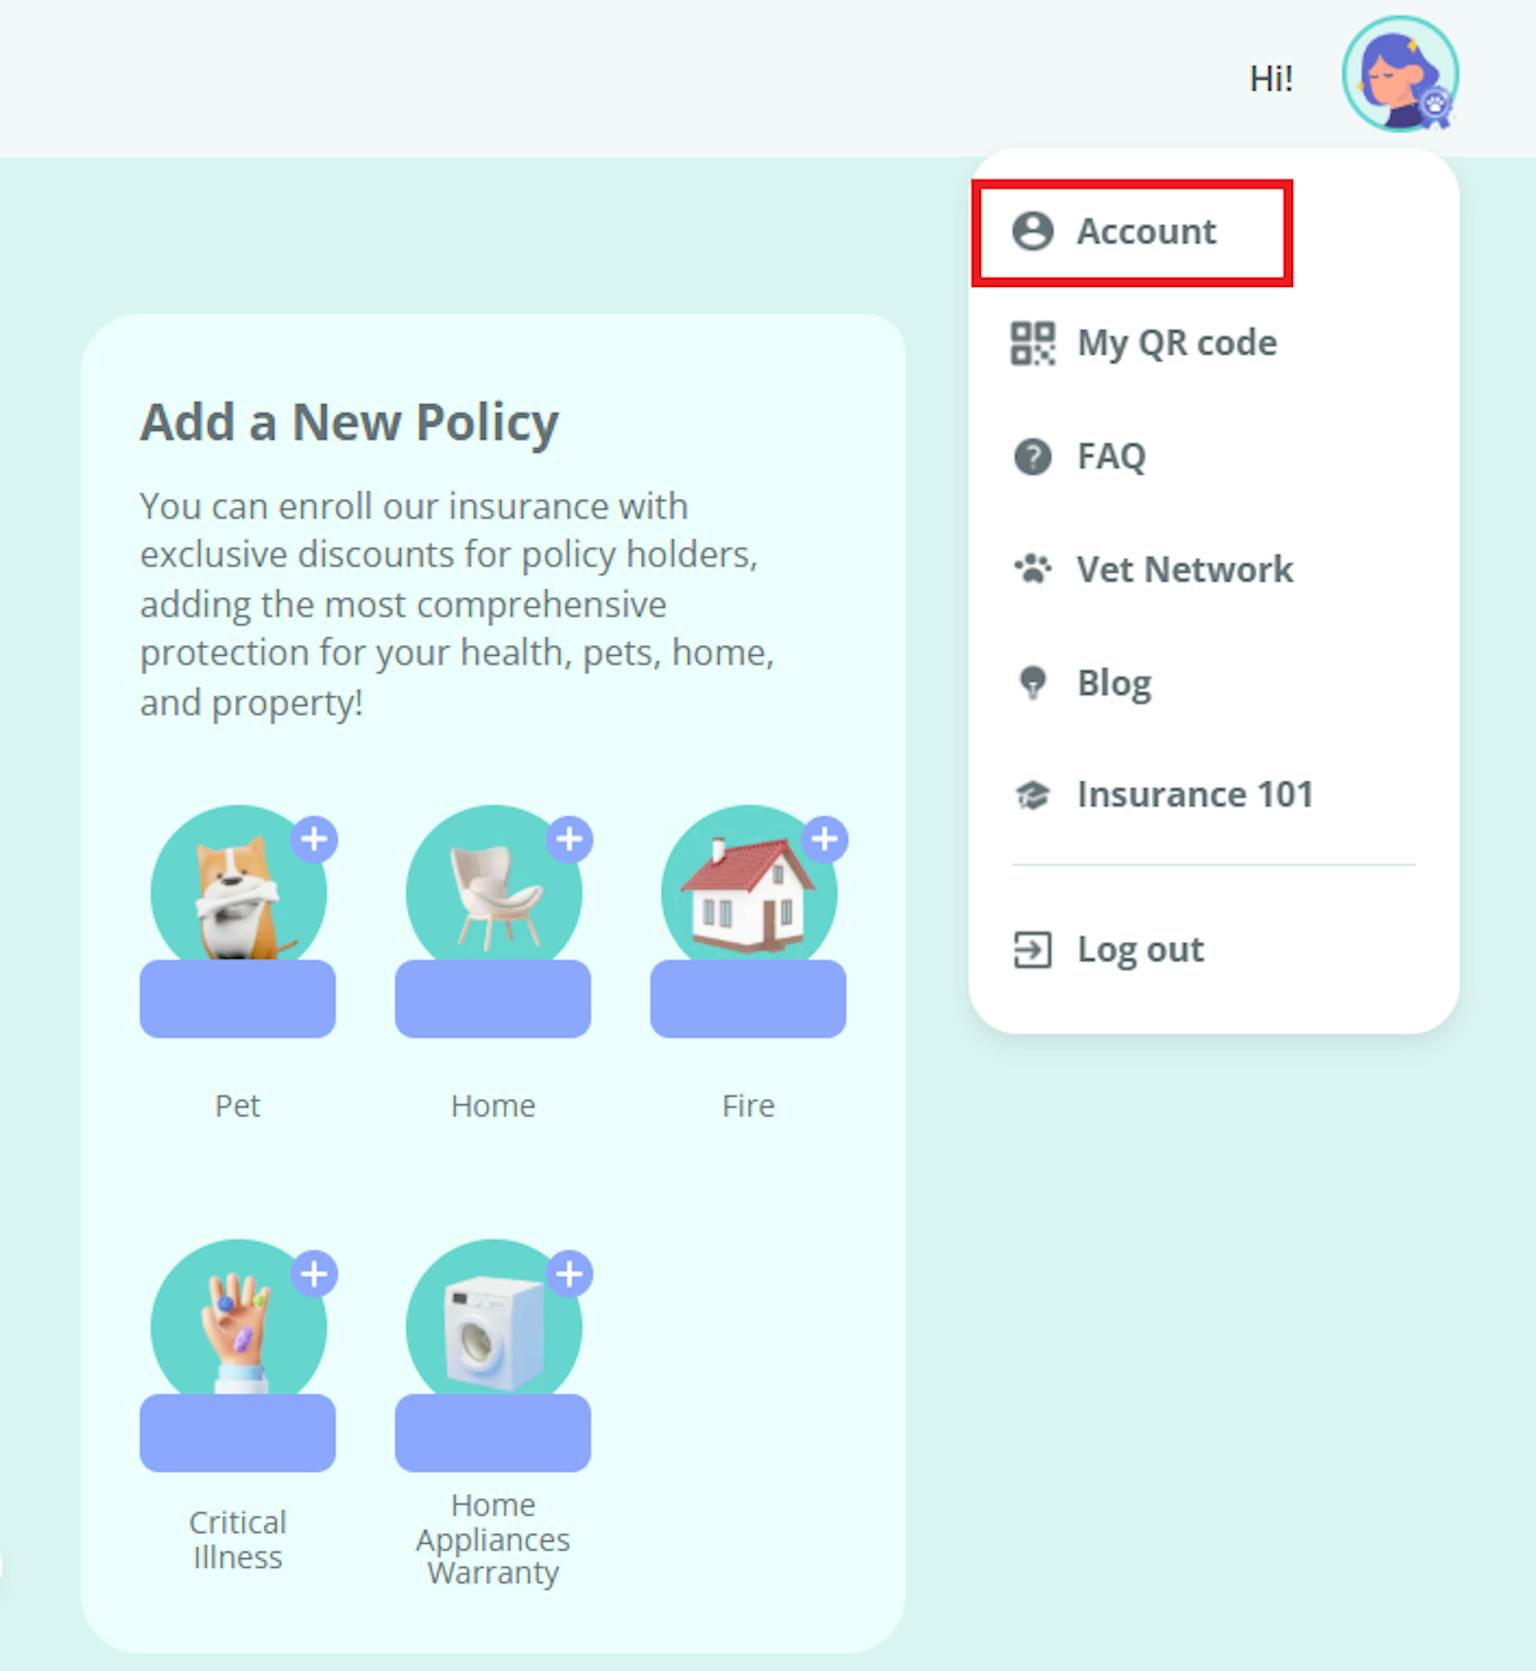Click the Vet Network paw icon

(1032, 569)
